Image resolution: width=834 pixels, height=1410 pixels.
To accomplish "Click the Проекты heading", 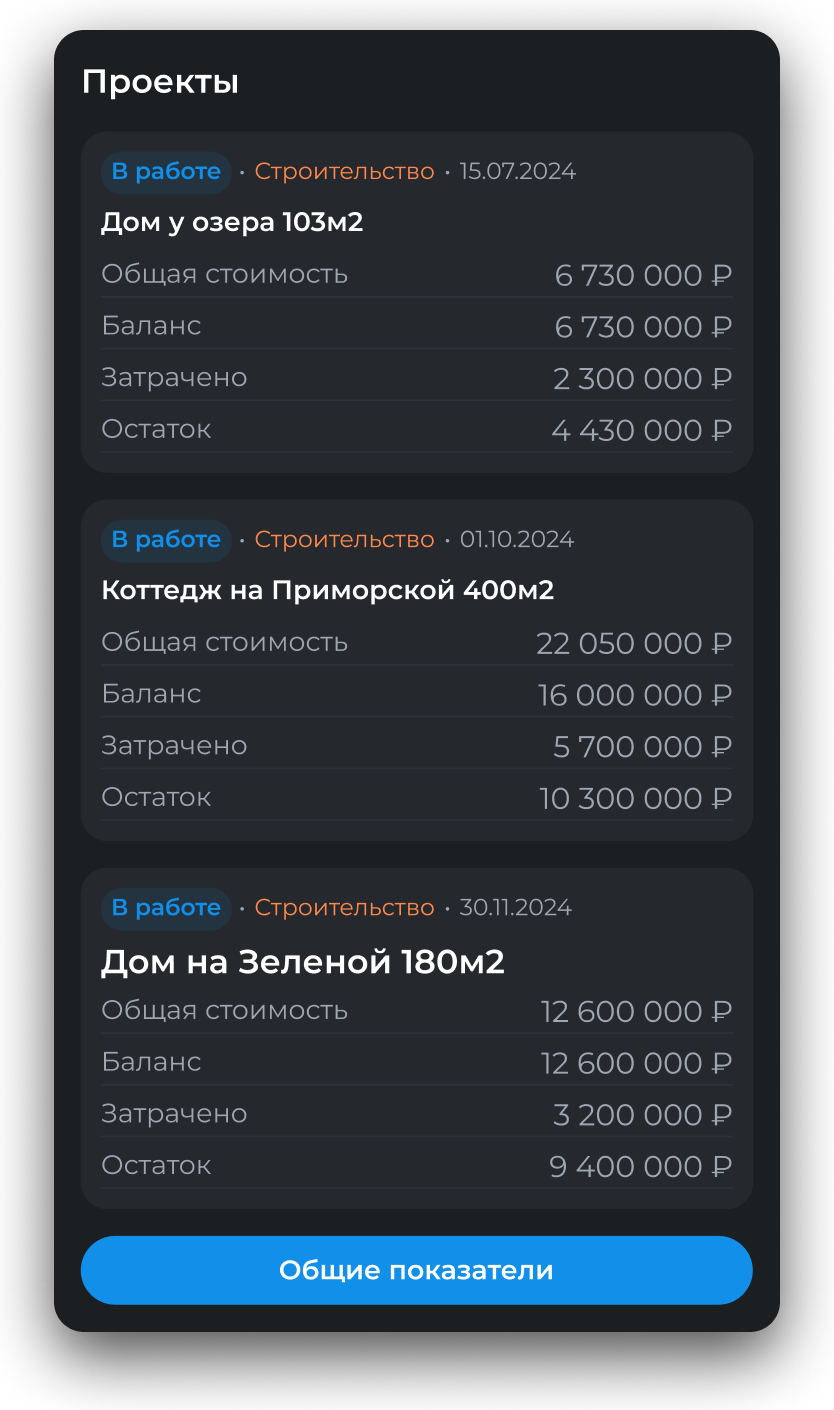I will (160, 82).
